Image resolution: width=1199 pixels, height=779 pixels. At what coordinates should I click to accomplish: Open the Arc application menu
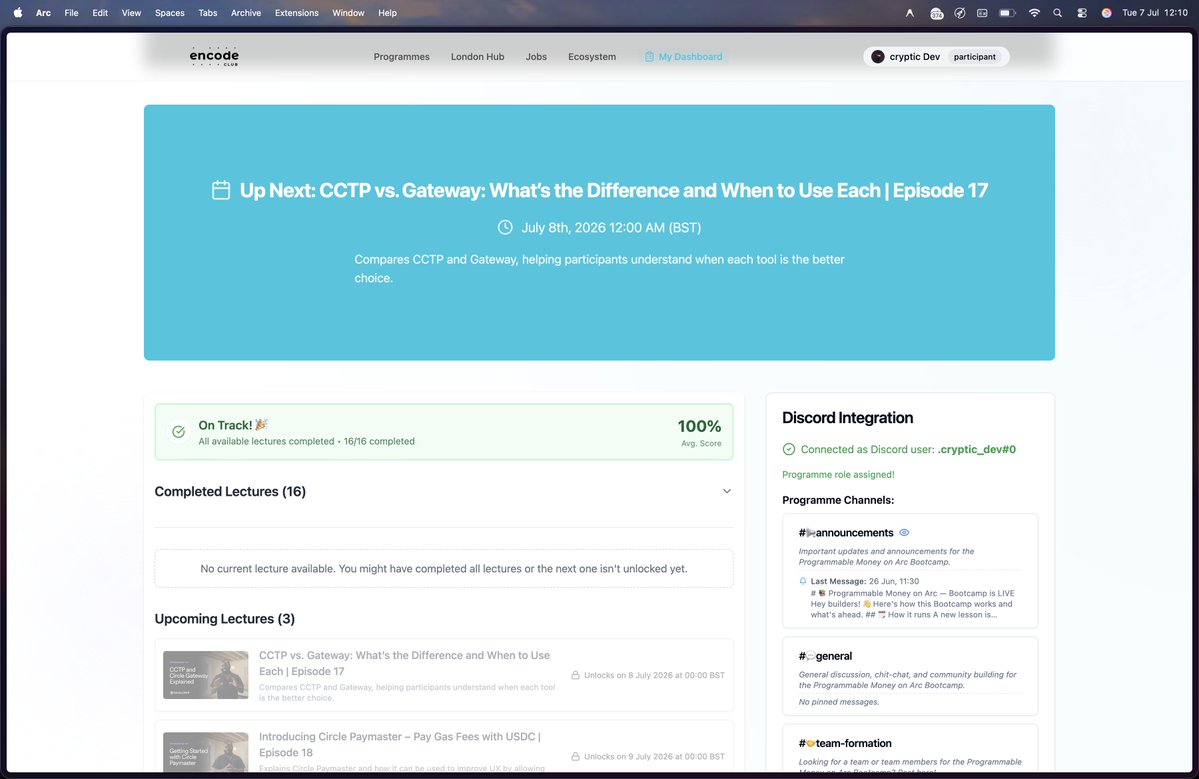tap(44, 13)
